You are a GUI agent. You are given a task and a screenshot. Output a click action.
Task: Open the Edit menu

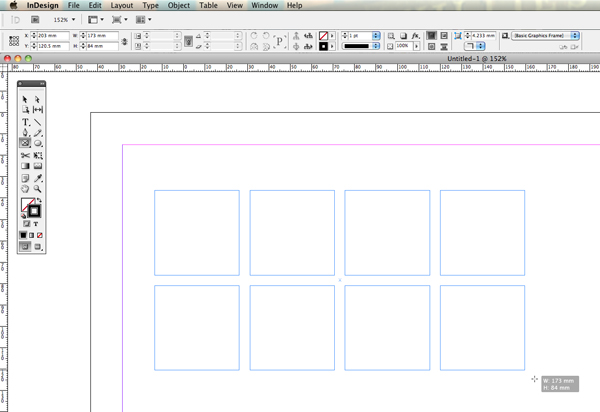95,5
